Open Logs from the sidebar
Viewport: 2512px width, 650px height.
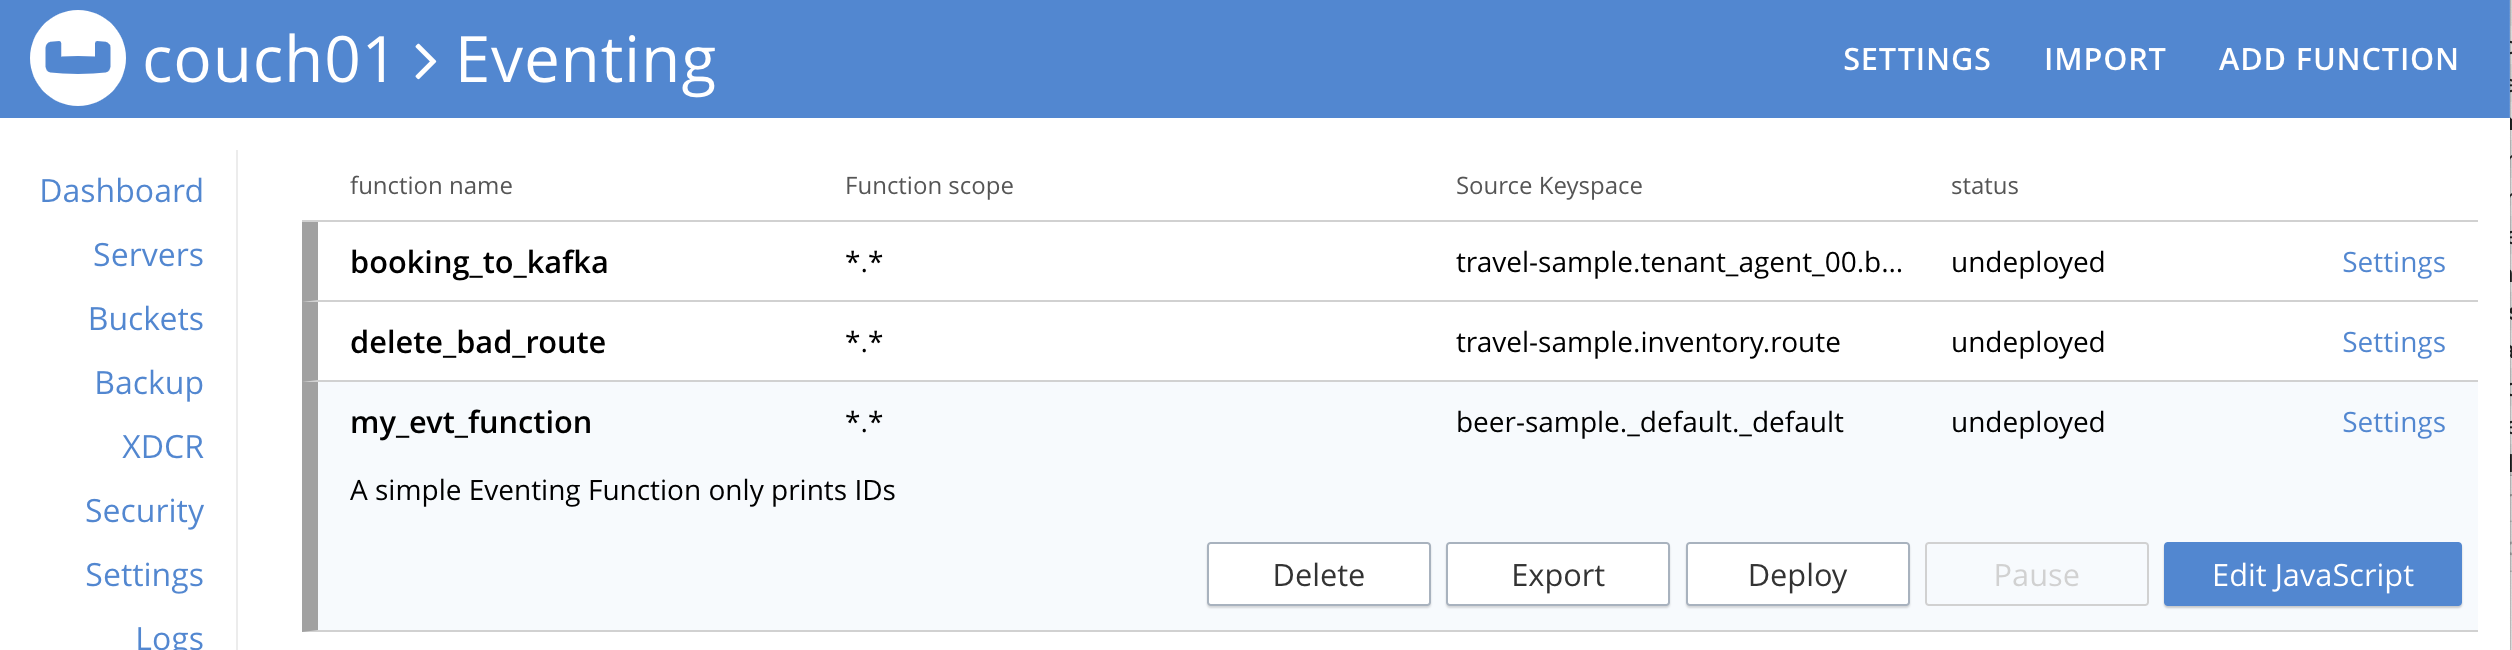(x=170, y=637)
